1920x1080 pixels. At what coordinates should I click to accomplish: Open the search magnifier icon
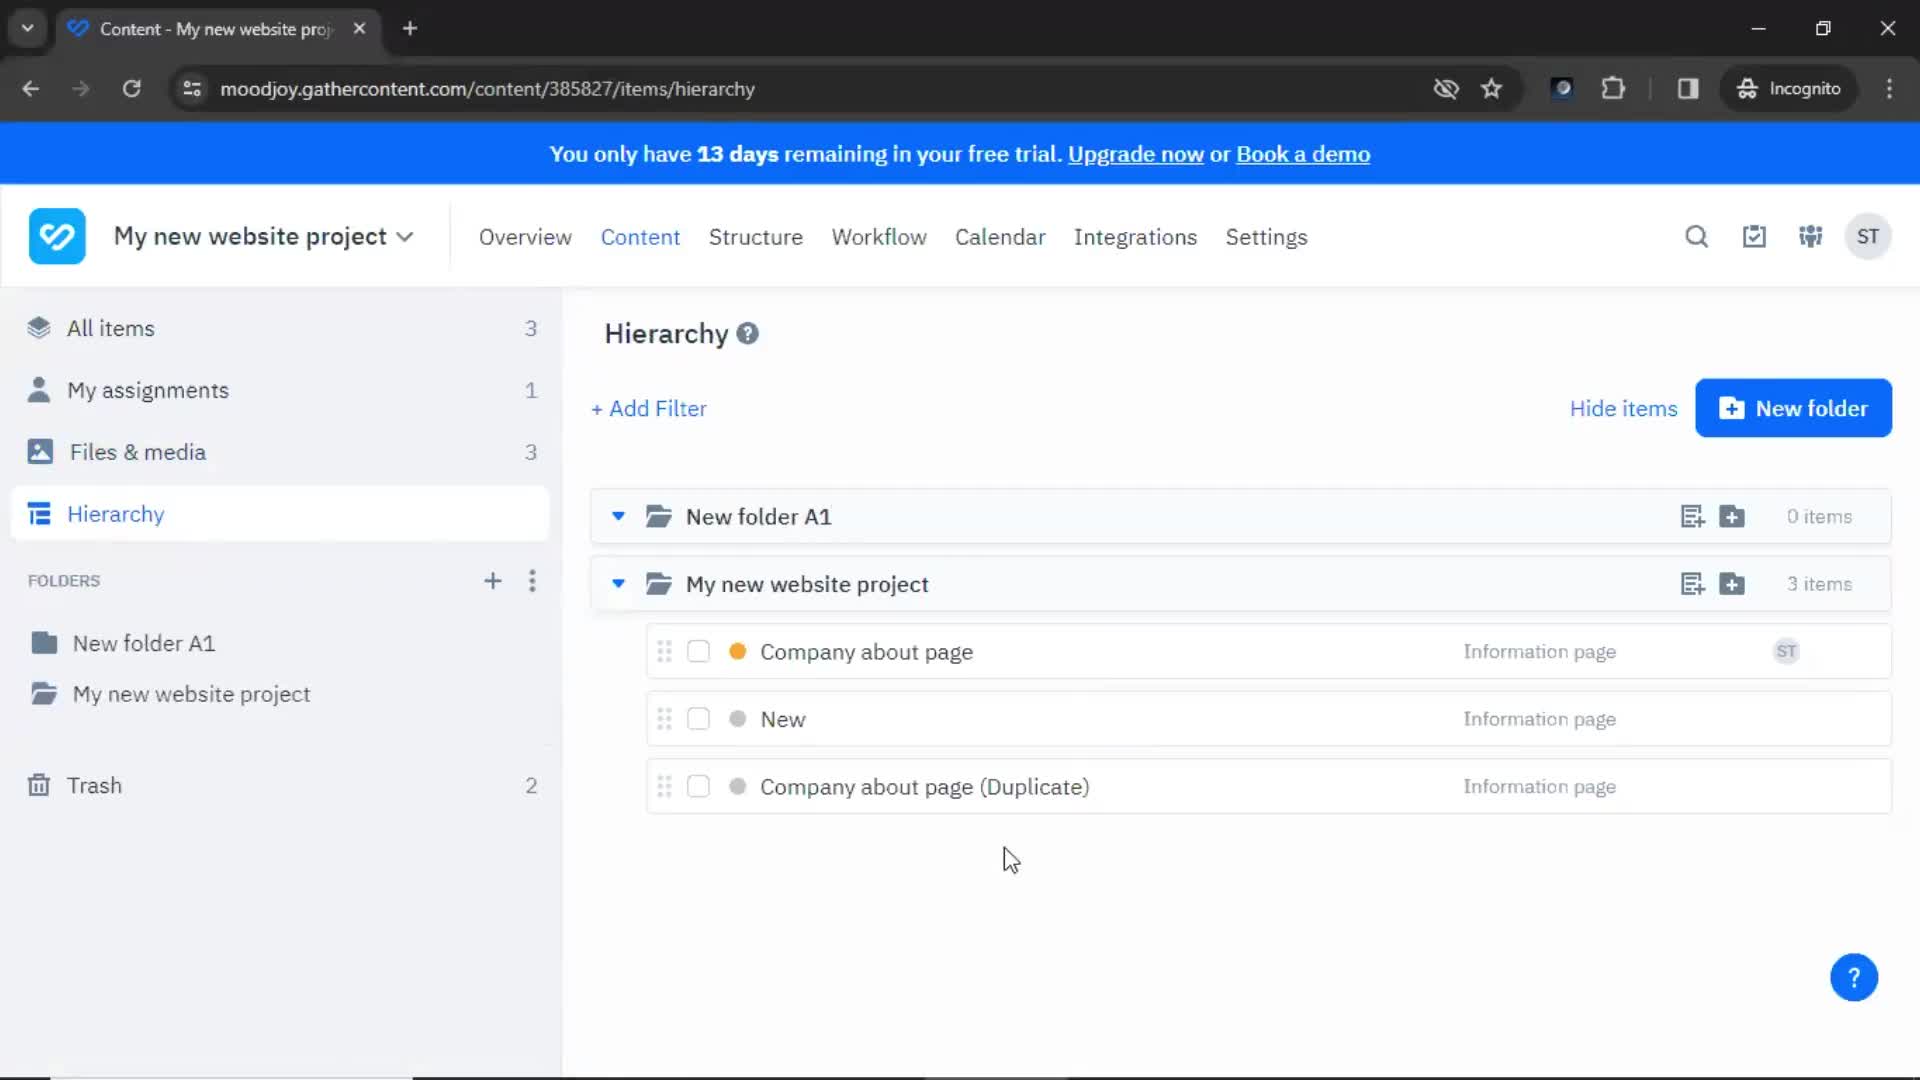pos(1696,237)
